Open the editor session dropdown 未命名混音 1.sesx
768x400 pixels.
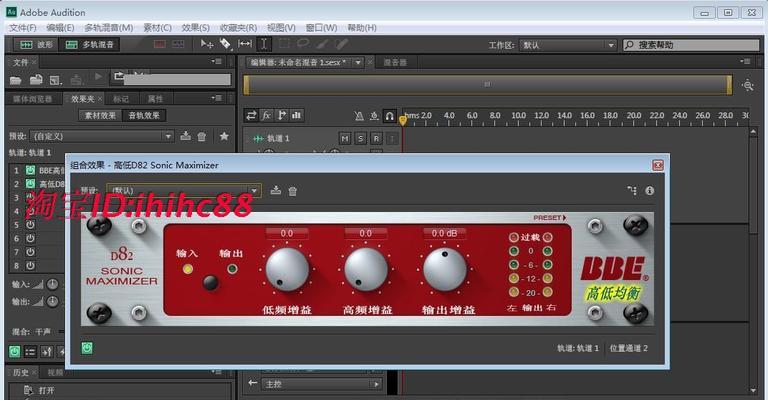pyautogui.click(x=358, y=62)
